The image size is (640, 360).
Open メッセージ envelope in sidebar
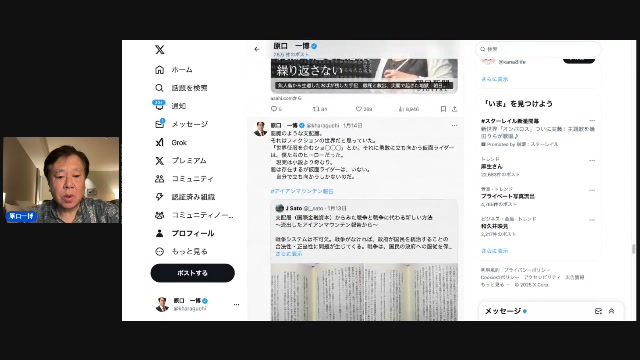coord(160,124)
